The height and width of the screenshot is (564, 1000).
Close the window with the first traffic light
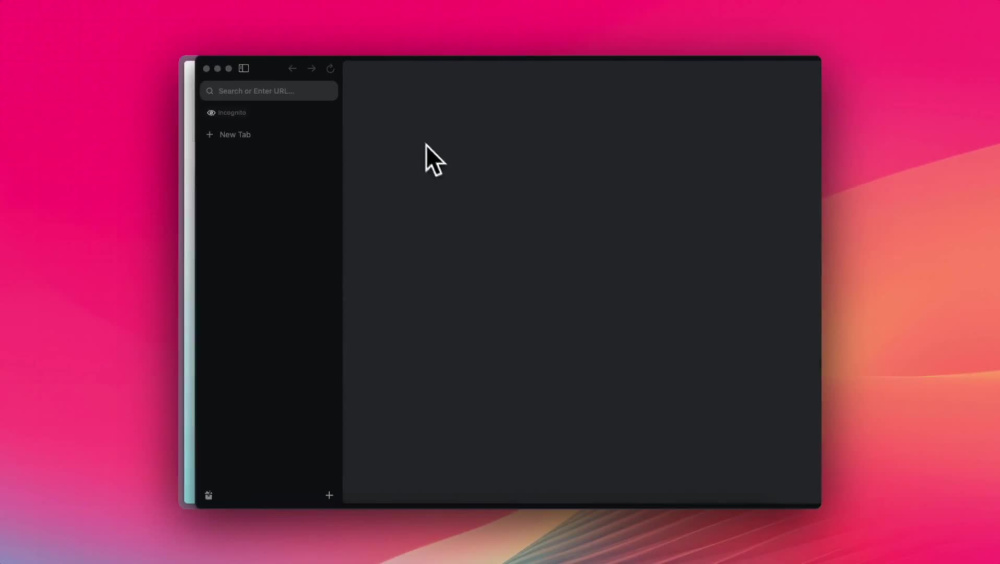click(207, 68)
